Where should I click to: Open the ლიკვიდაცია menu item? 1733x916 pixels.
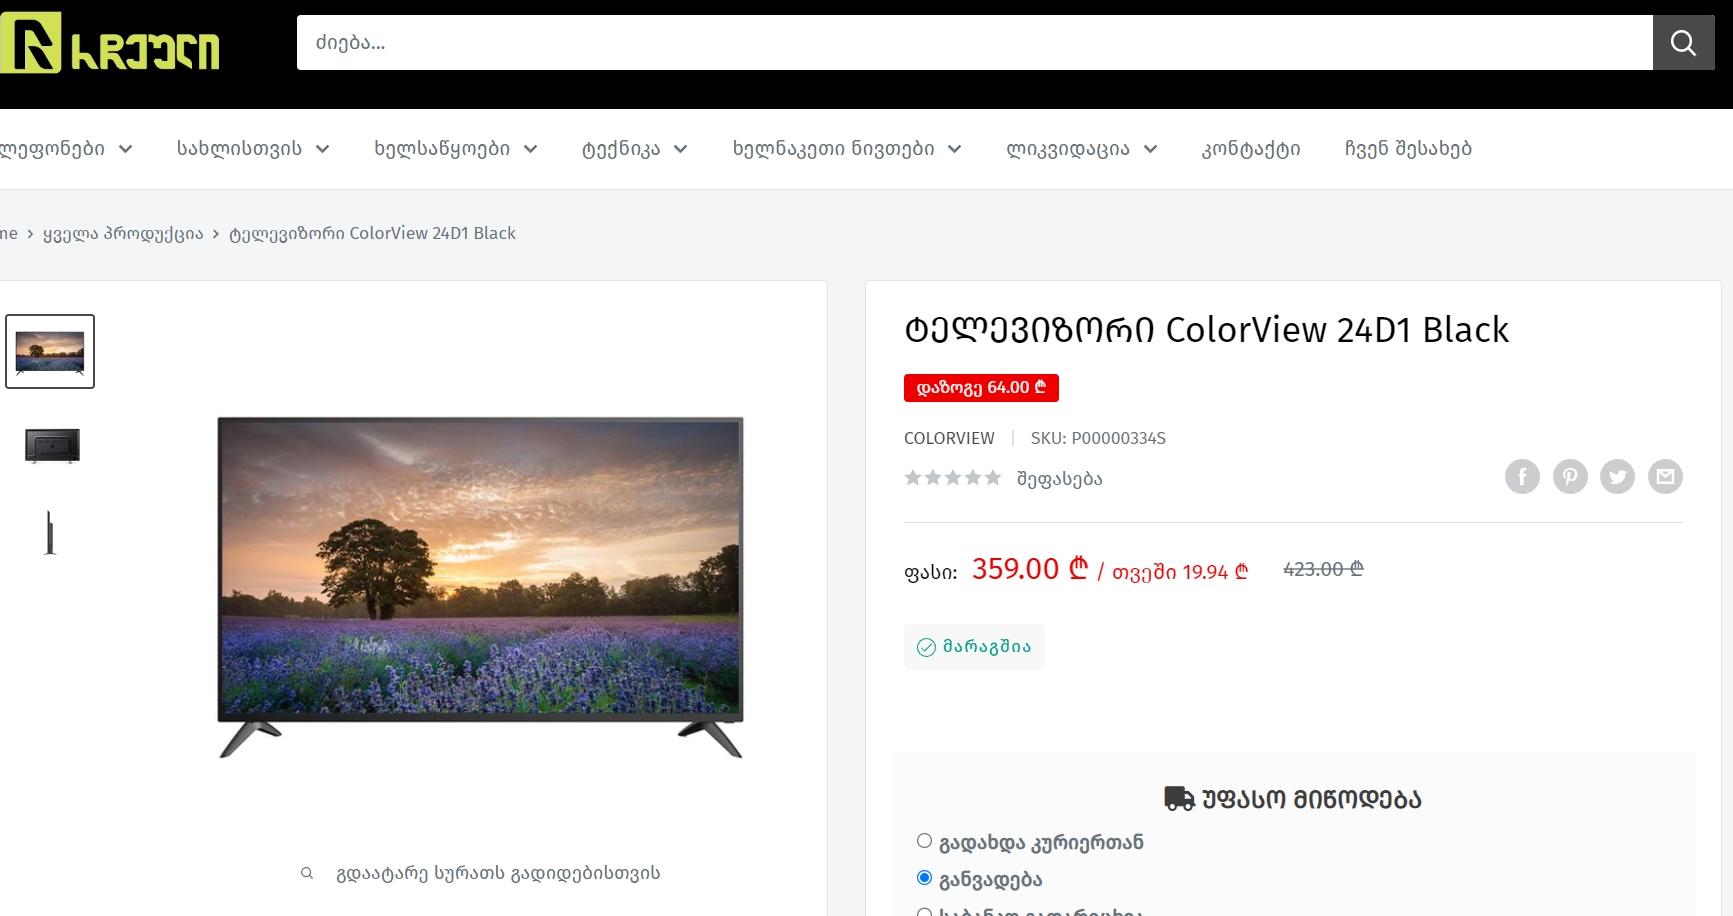coord(1068,149)
